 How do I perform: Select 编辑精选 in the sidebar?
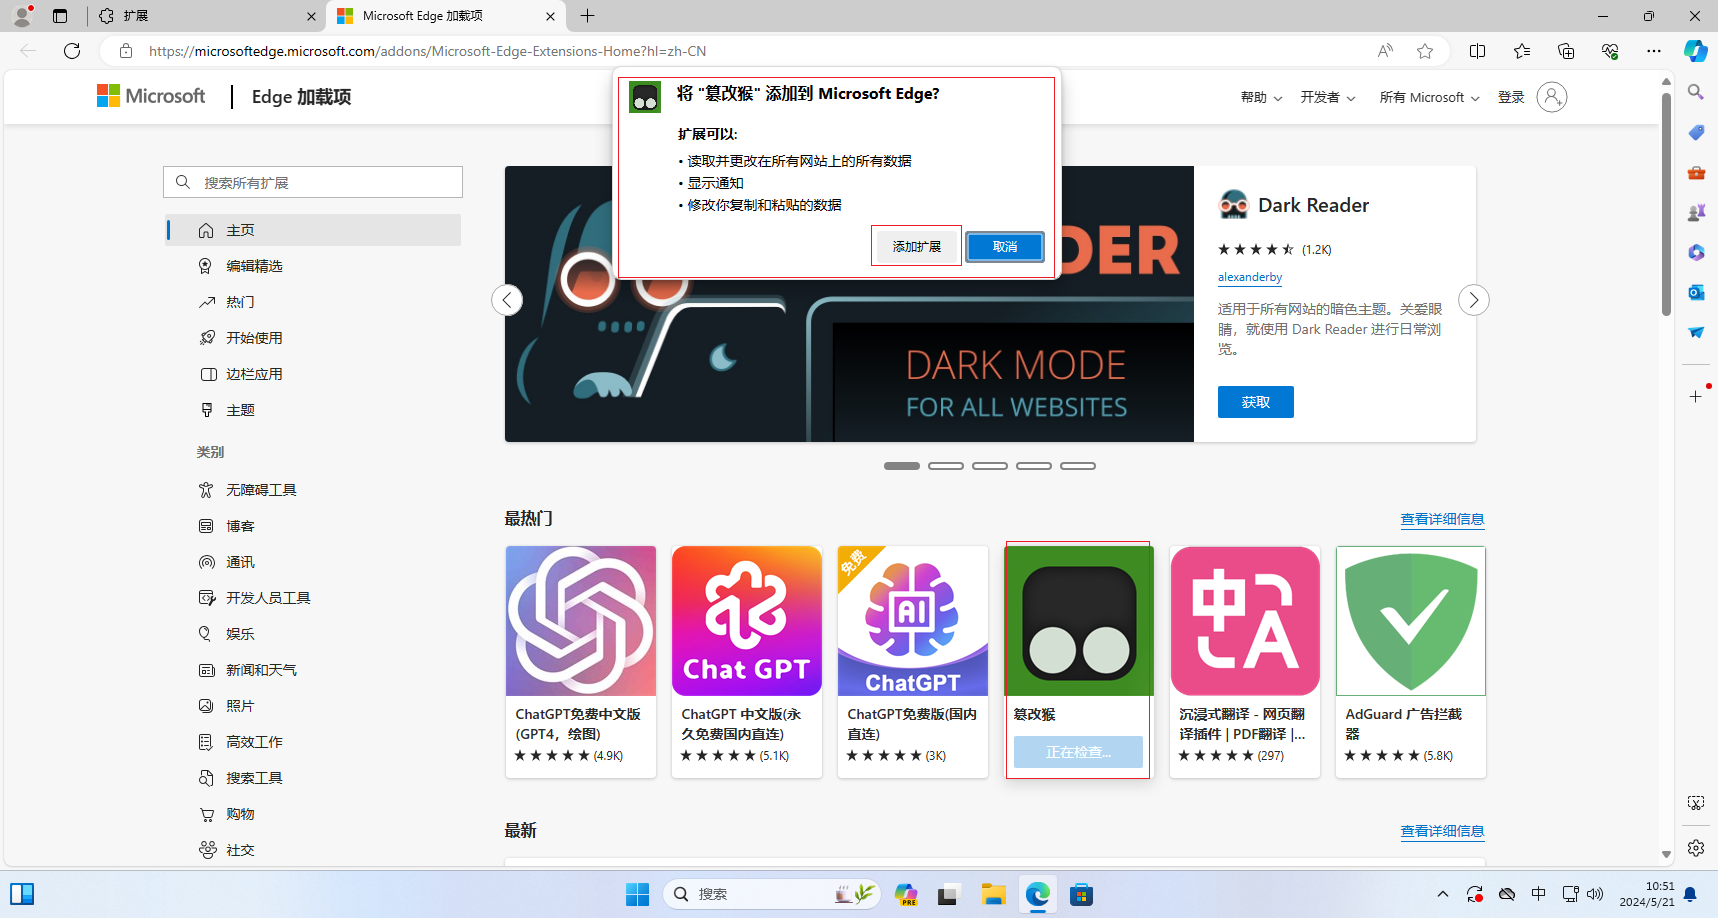(313, 266)
